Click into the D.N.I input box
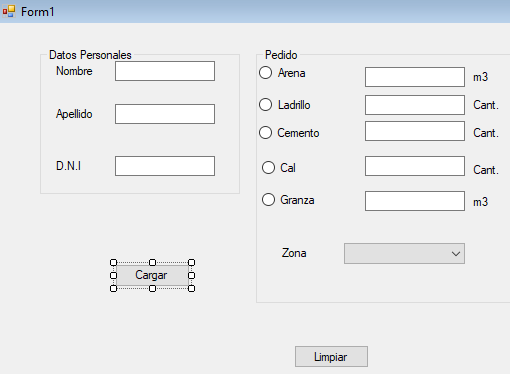This screenshot has height=374, width=510. click(x=165, y=166)
